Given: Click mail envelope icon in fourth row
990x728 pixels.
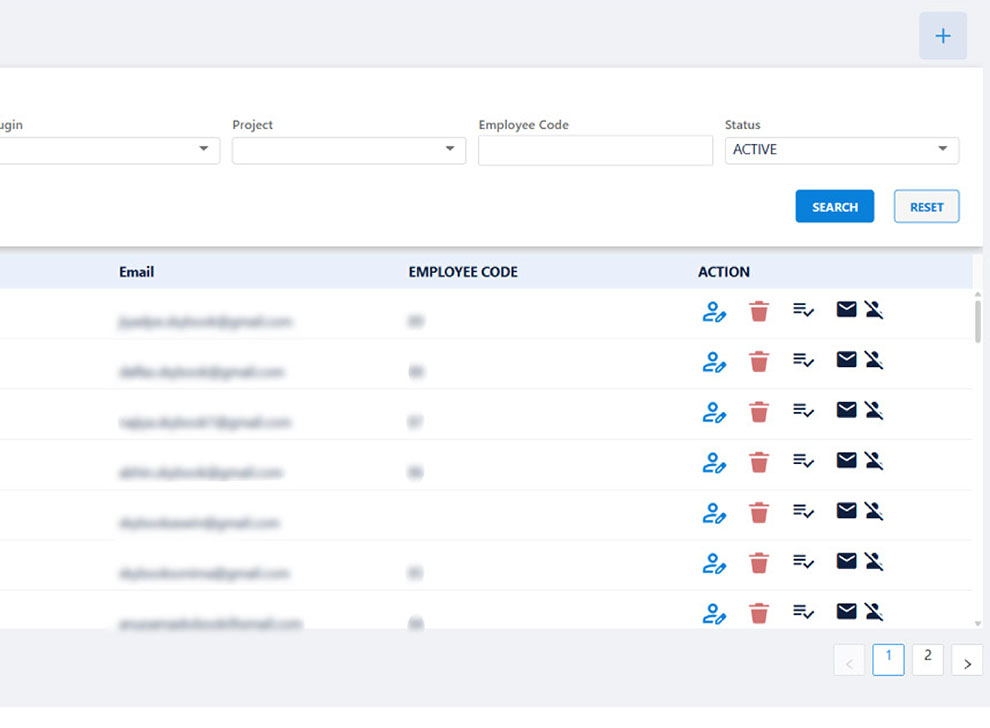Looking at the screenshot, I should coord(846,460).
